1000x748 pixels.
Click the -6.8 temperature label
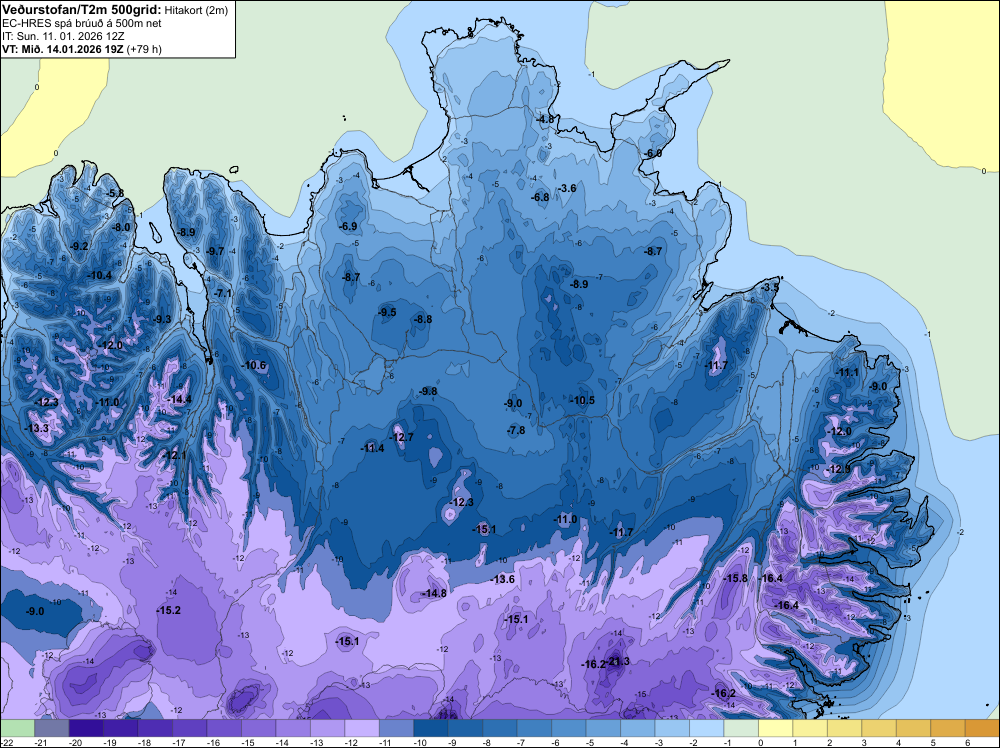(540, 198)
